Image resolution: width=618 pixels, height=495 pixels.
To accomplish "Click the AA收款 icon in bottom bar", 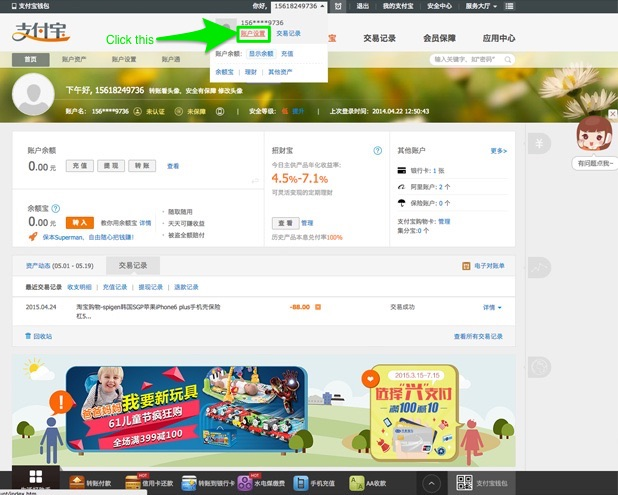I will click(357, 484).
